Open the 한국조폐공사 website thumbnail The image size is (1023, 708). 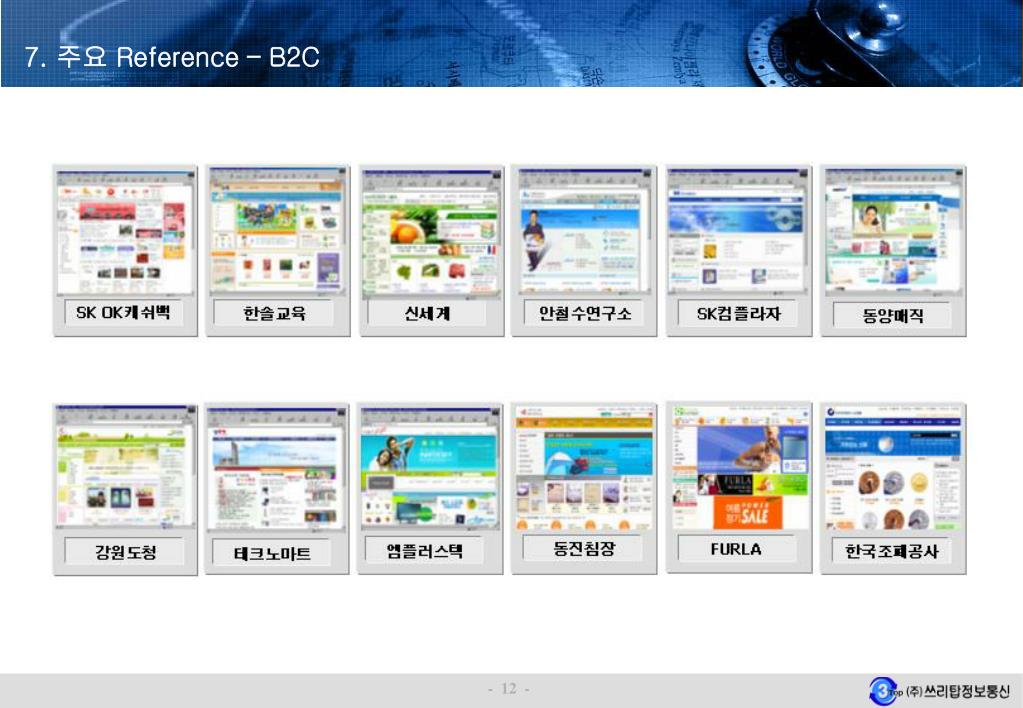click(x=893, y=467)
